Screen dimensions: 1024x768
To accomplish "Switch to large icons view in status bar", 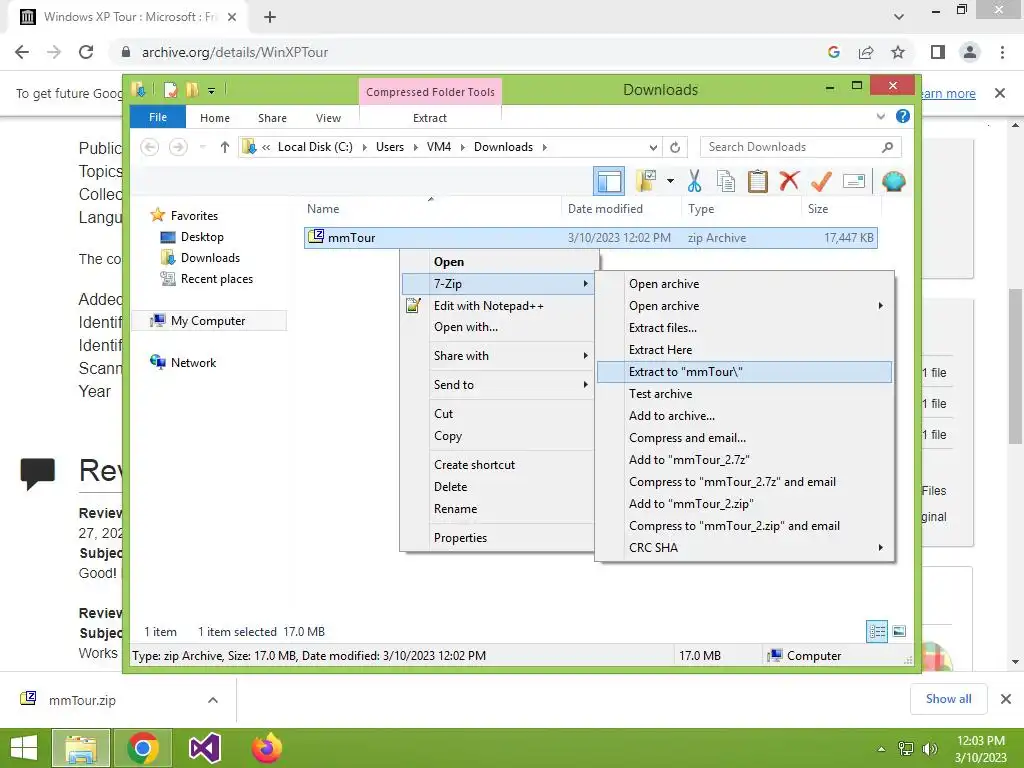I will point(899,632).
